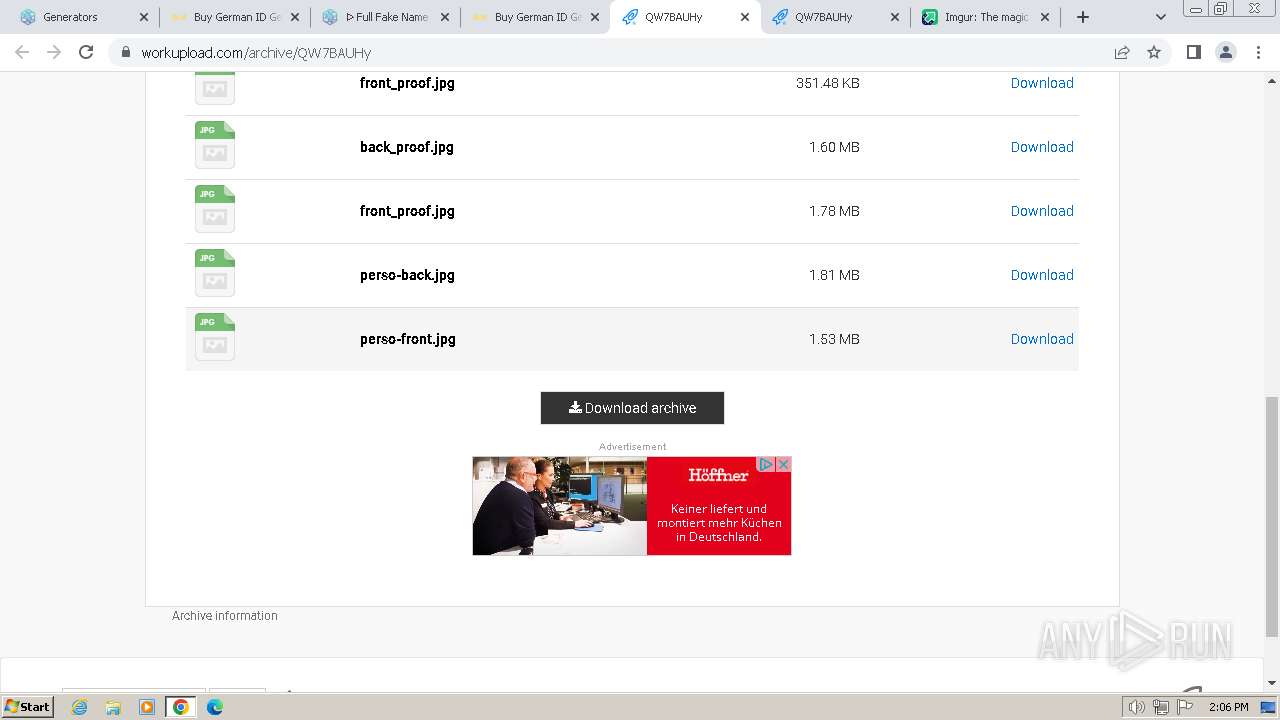Screen dimensions: 1280x720
Task: Click the AdChoices info icon
Action: pyautogui.click(x=766, y=464)
